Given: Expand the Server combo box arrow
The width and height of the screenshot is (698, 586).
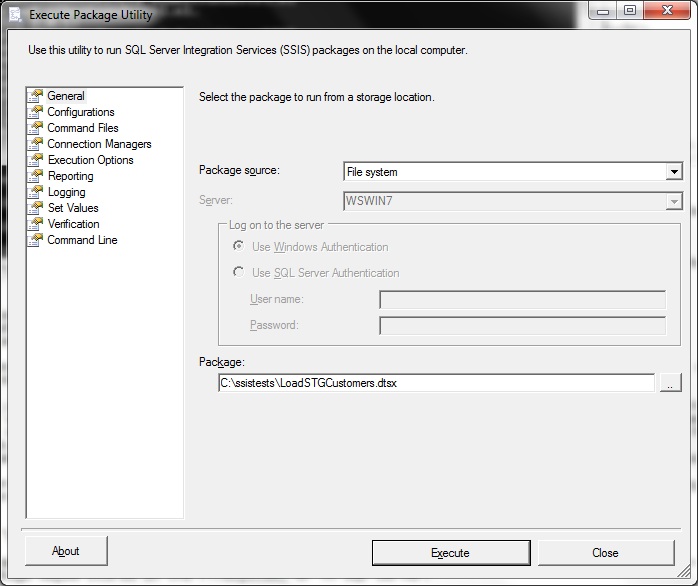Looking at the screenshot, I should (673, 202).
